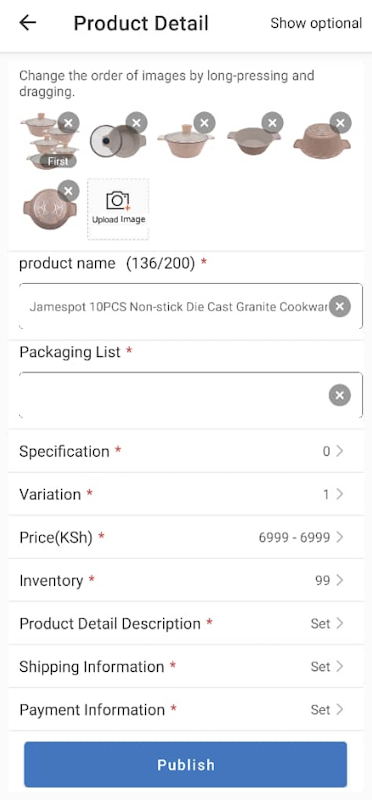Open the Specification settings row
This screenshot has width=372, height=800.
[186, 452]
